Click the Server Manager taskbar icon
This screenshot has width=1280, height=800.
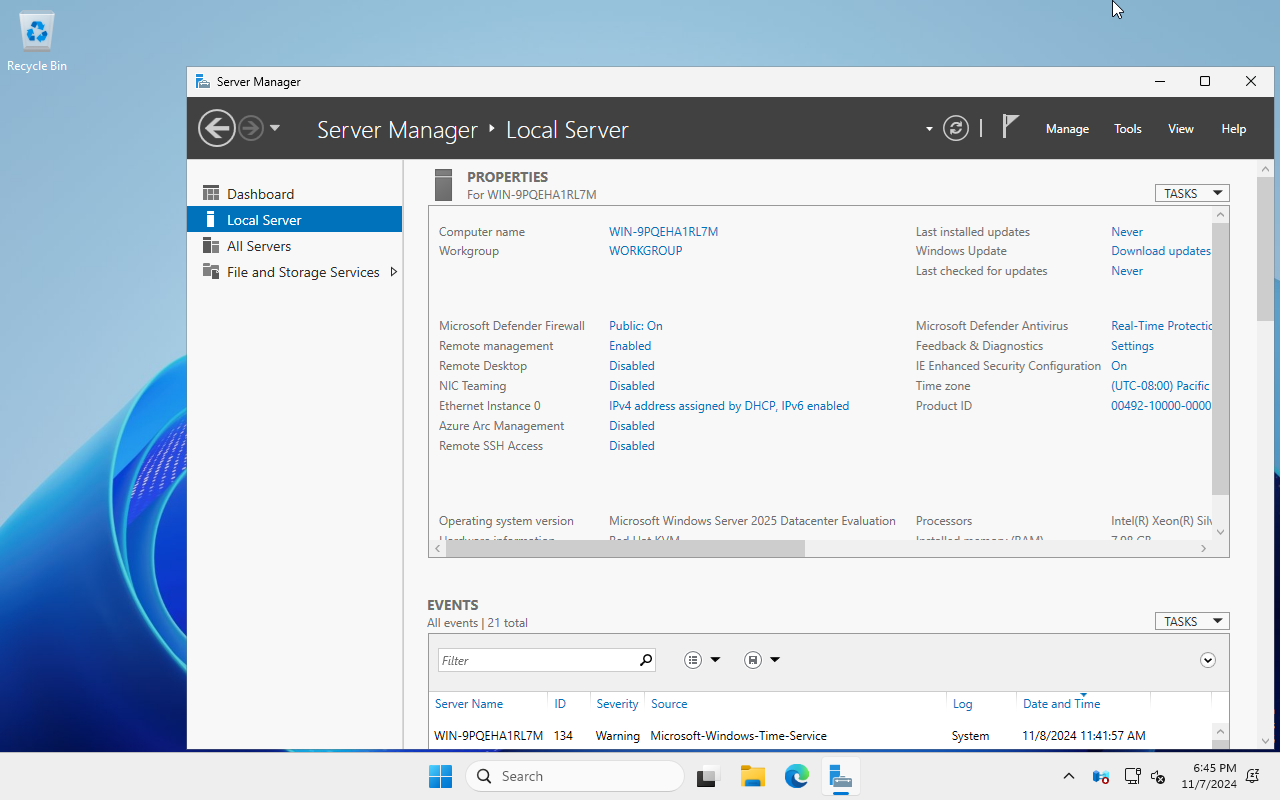(x=841, y=776)
